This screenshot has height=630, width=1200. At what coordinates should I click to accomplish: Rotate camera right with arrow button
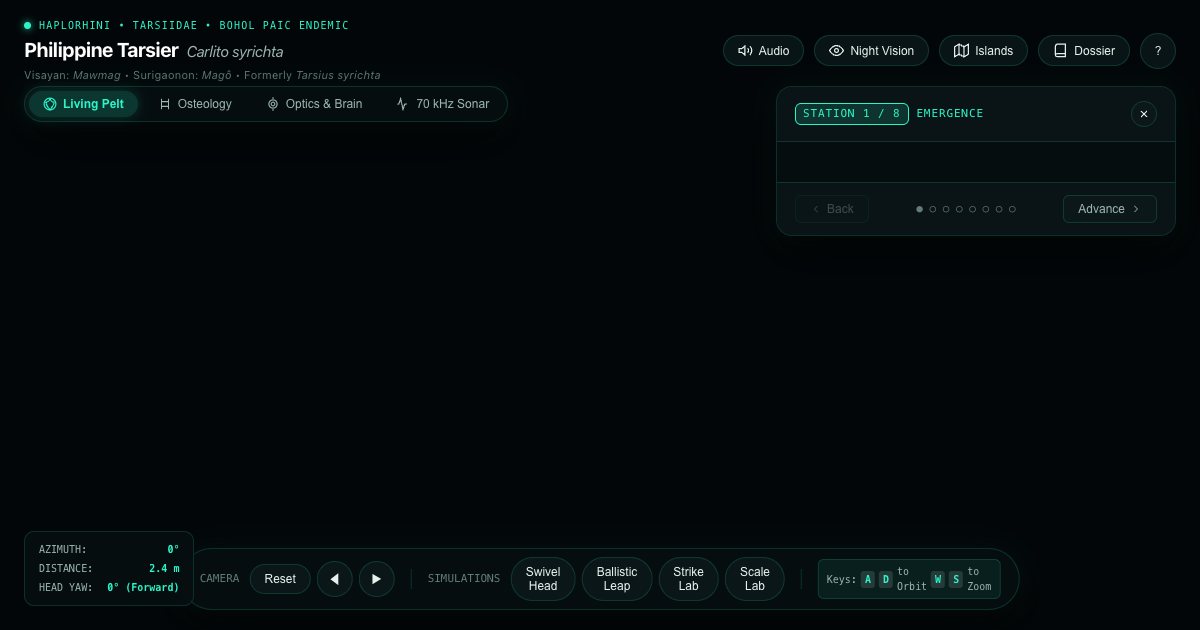(376, 579)
